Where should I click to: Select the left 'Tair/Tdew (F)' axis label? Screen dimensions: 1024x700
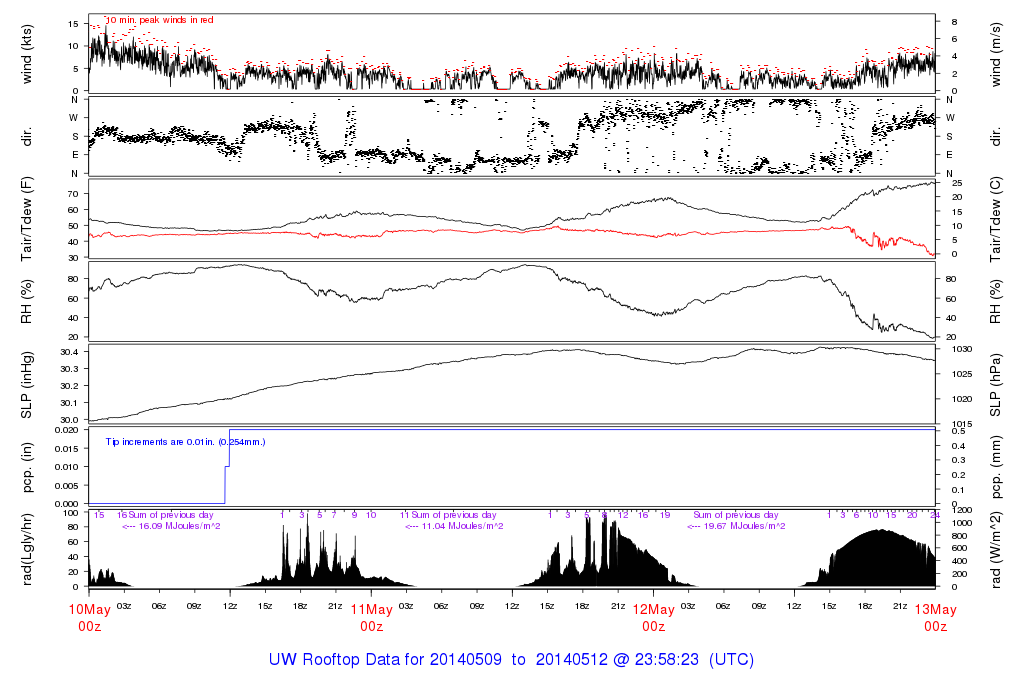(29, 218)
